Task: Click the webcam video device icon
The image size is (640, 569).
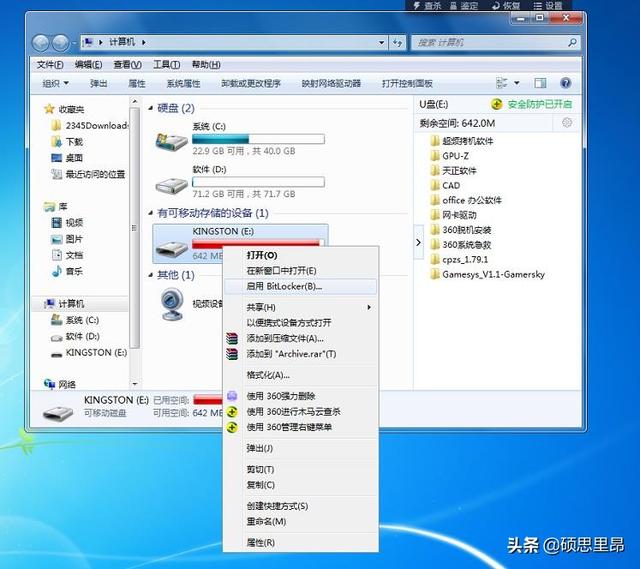Action: (x=171, y=301)
